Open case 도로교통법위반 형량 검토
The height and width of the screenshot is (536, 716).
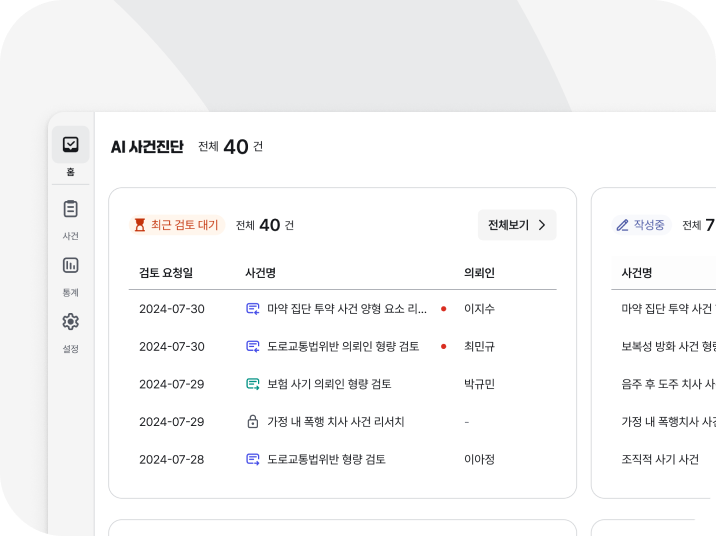(x=326, y=459)
